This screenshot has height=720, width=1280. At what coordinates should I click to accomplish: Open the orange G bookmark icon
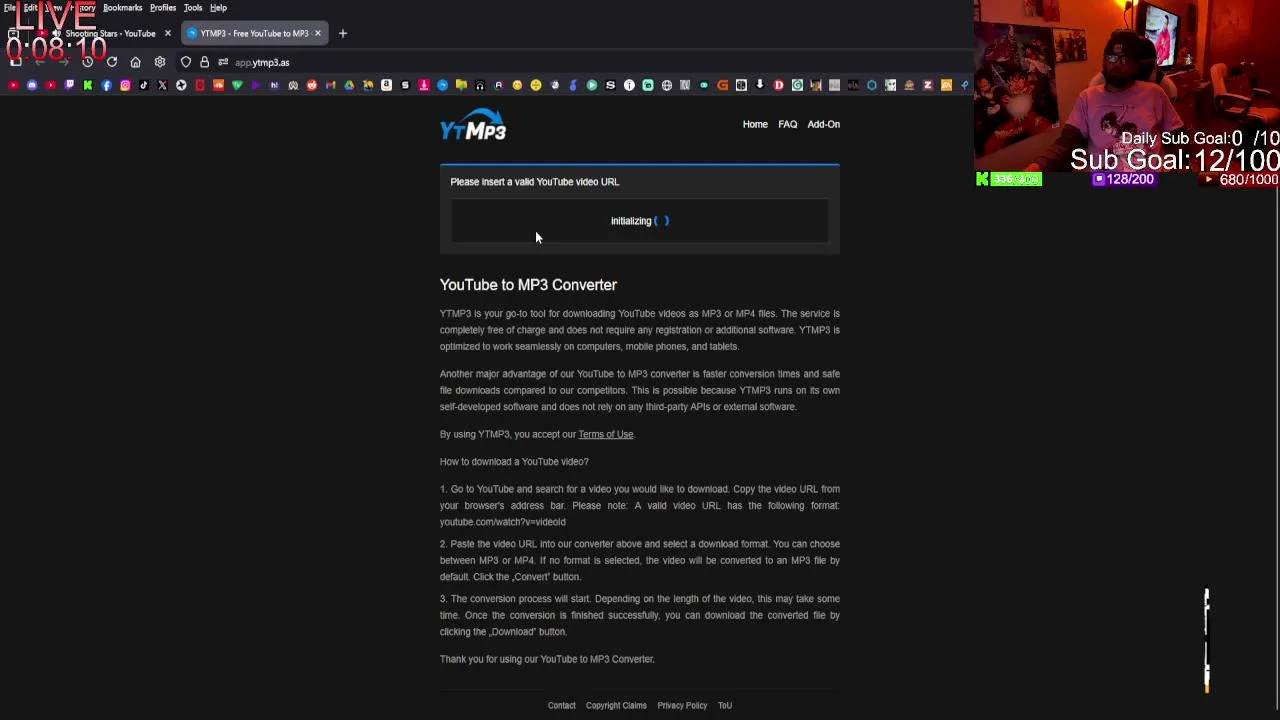pos(722,85)
